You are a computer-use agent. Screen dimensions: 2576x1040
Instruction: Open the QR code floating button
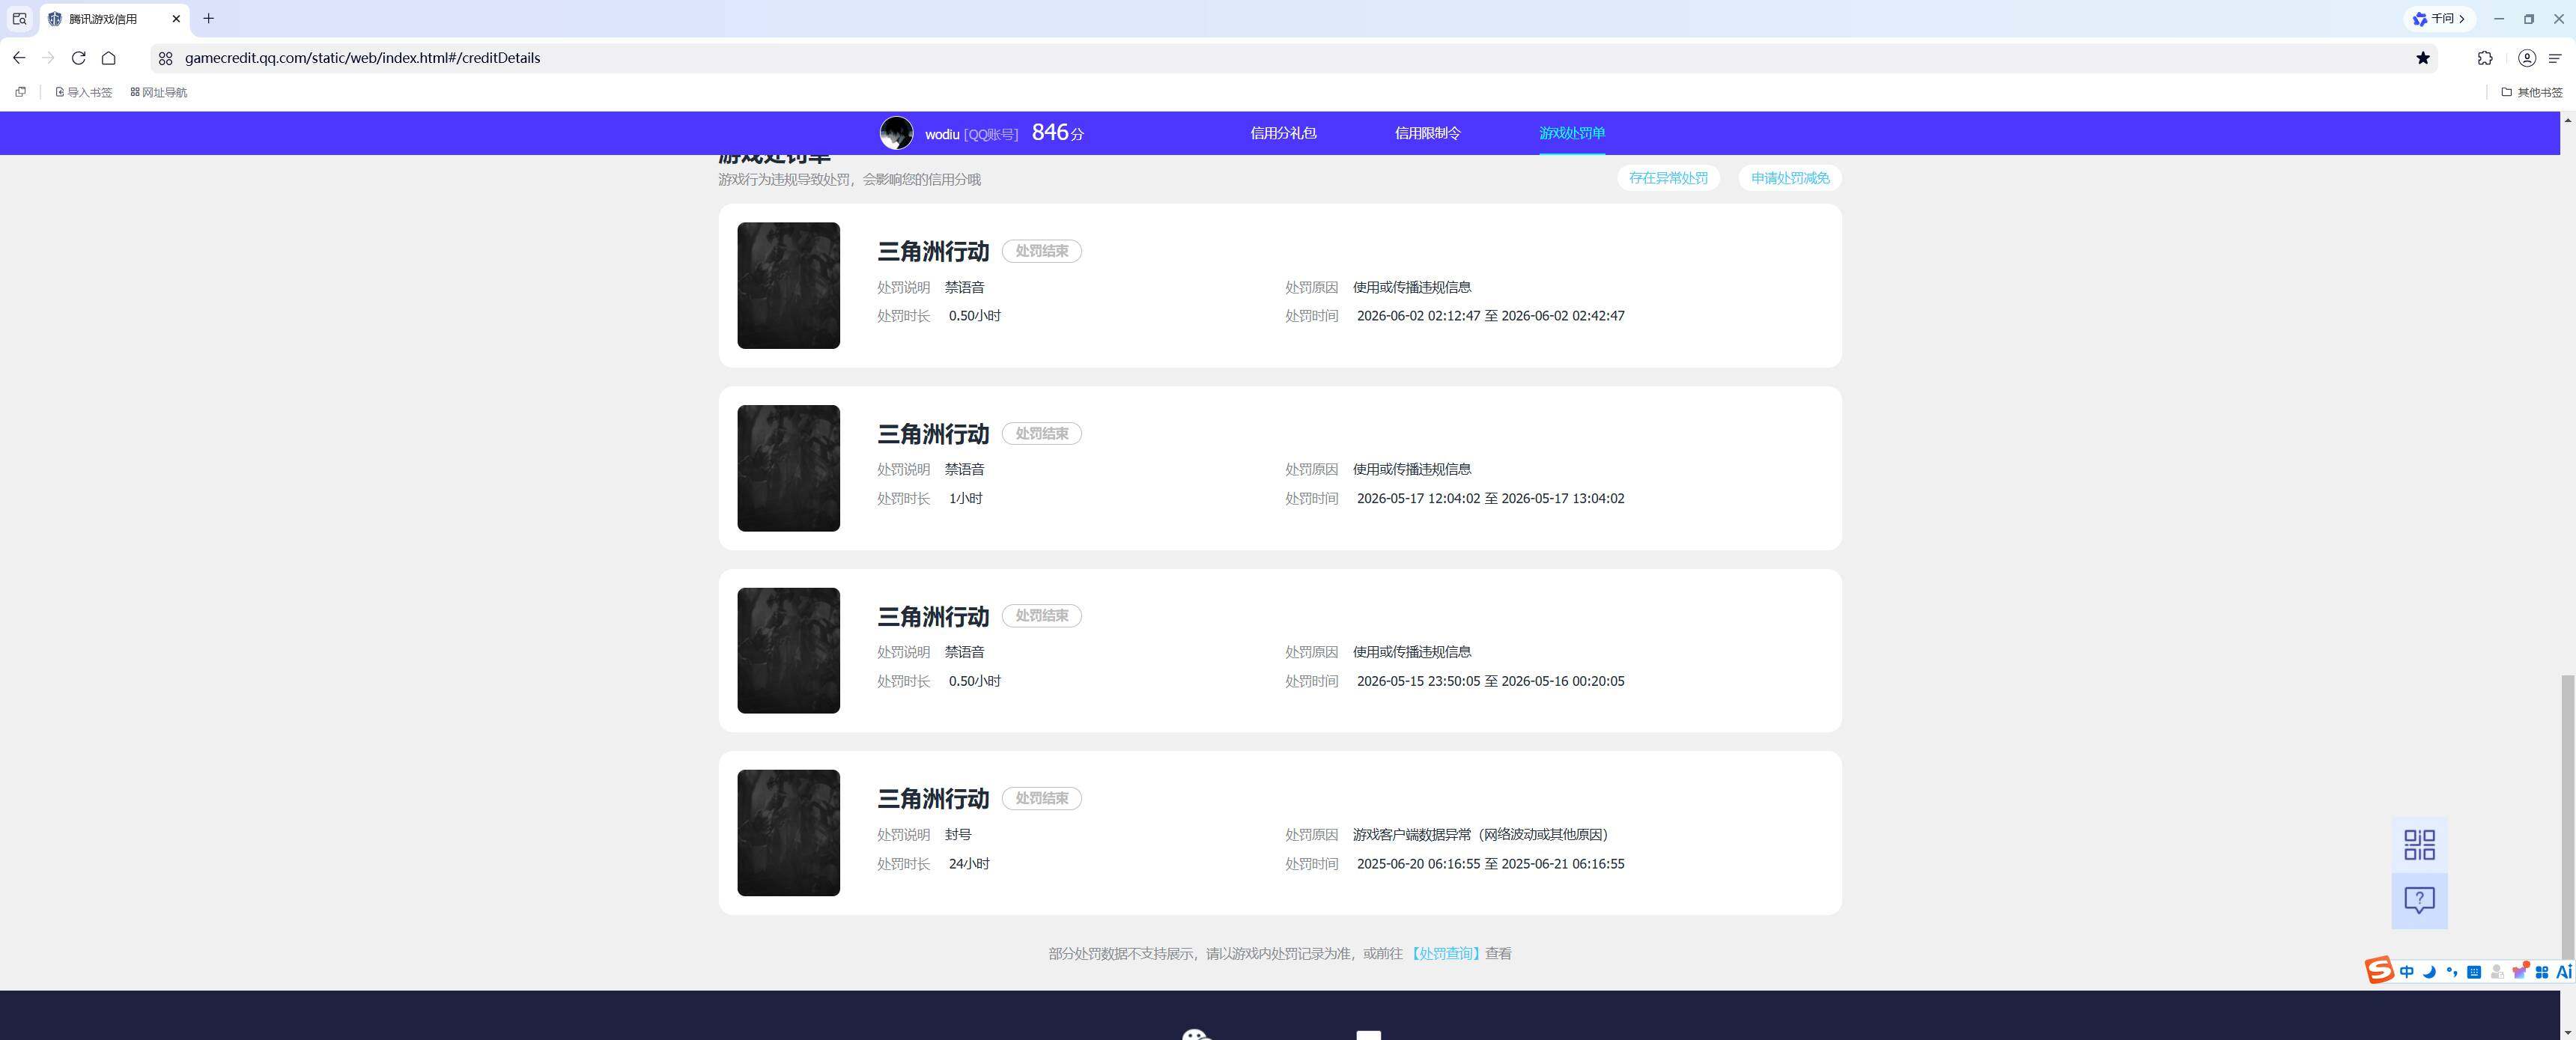[x=2419, y=845]
